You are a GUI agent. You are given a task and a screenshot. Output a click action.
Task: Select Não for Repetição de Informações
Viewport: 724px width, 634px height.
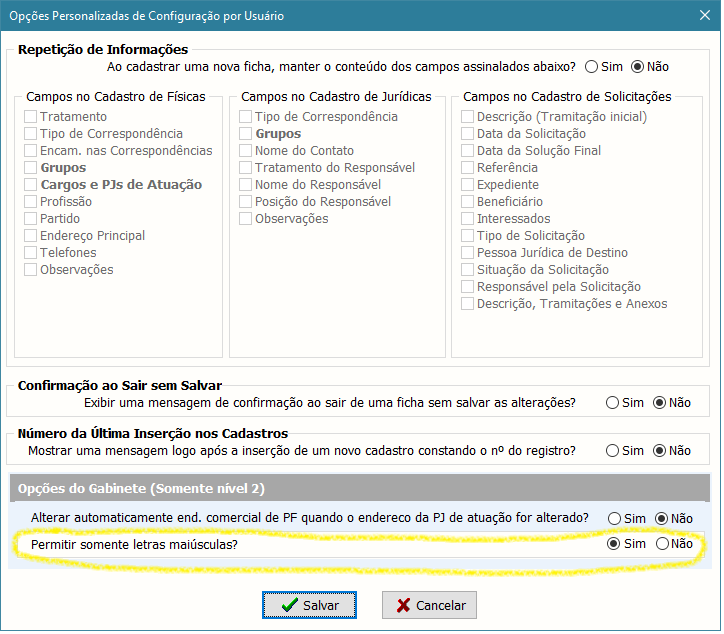click(x=638, y=66)
